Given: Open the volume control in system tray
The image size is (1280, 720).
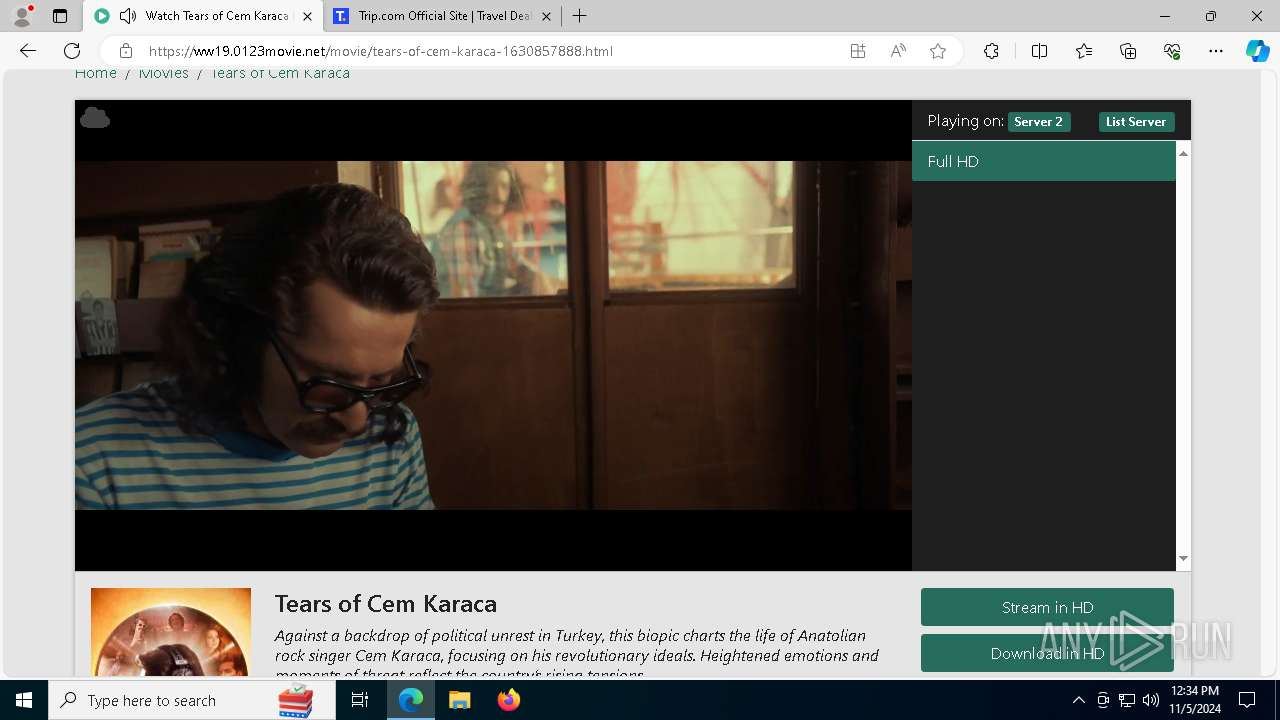Looking at the screenshot, I should point(1151,700).
